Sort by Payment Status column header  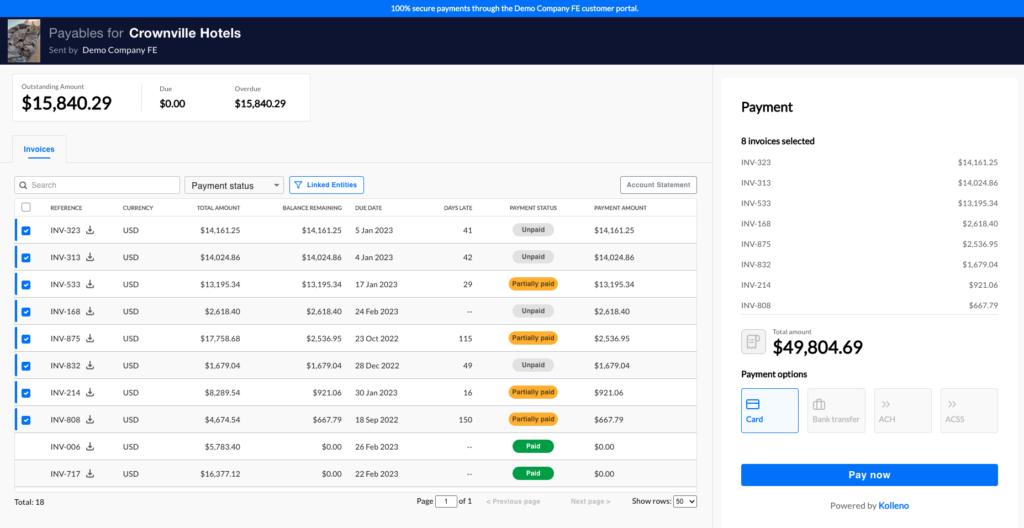tap(533, 208)
